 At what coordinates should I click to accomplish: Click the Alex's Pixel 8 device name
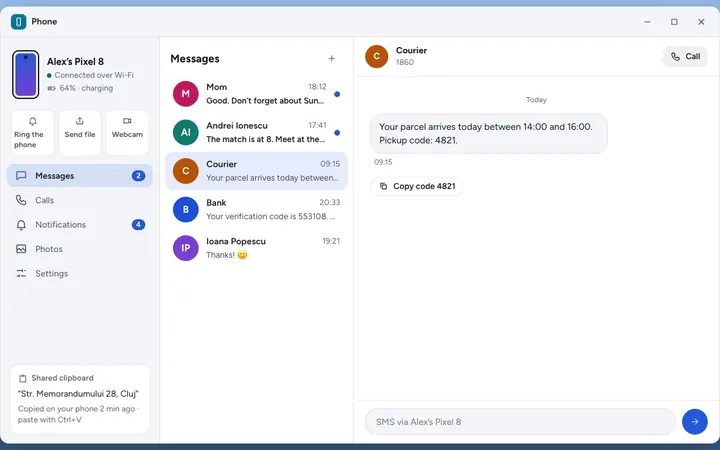(x=75, y=62)
